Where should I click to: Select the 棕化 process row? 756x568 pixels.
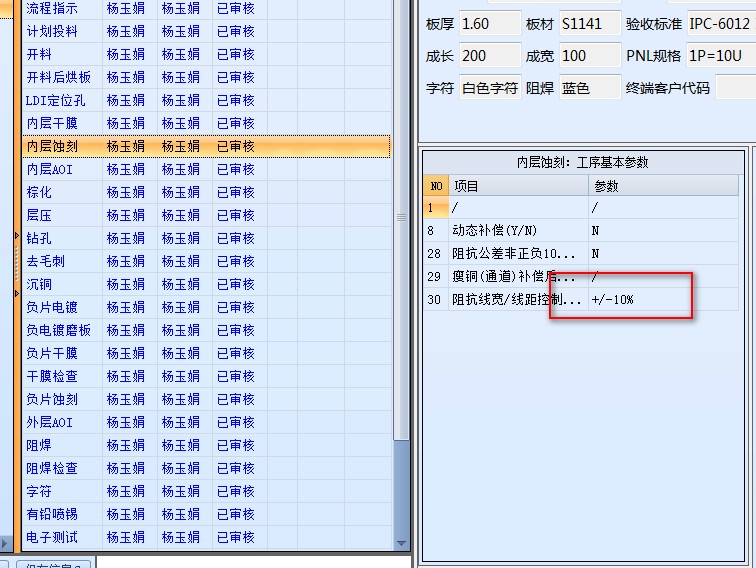pyautogui.click(x=206, y=192)
